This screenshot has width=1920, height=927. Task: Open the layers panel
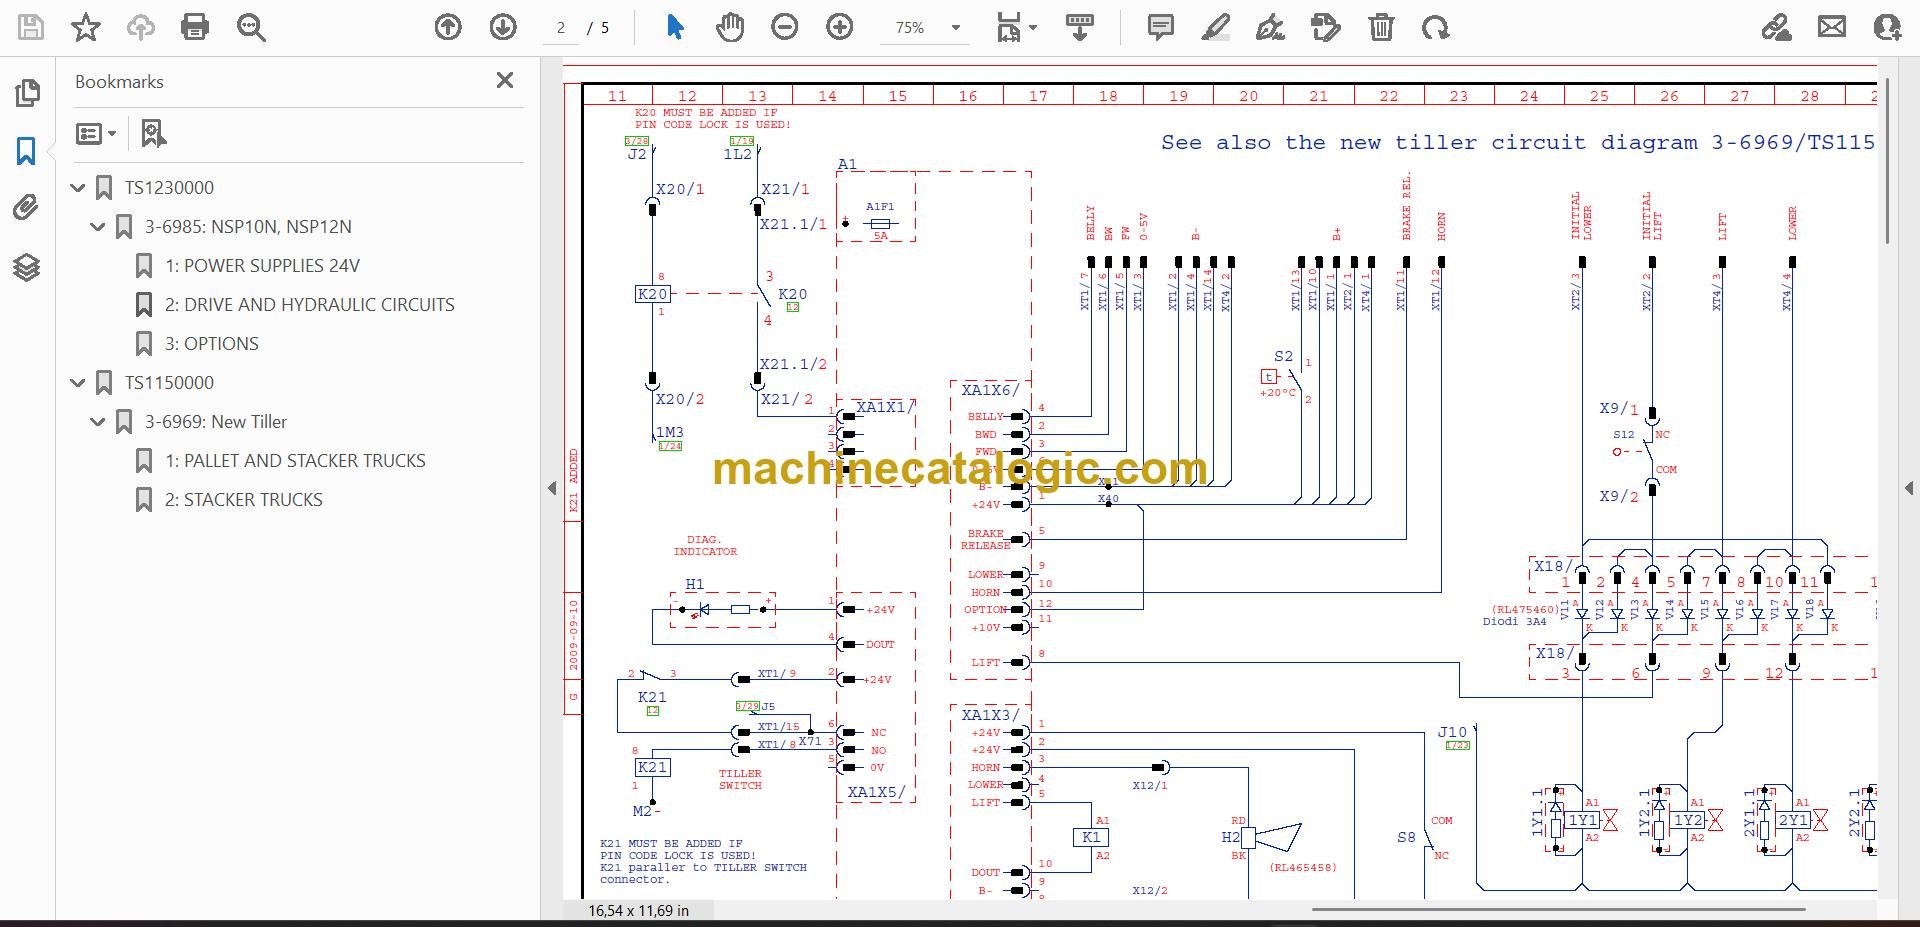pos(27,267)
